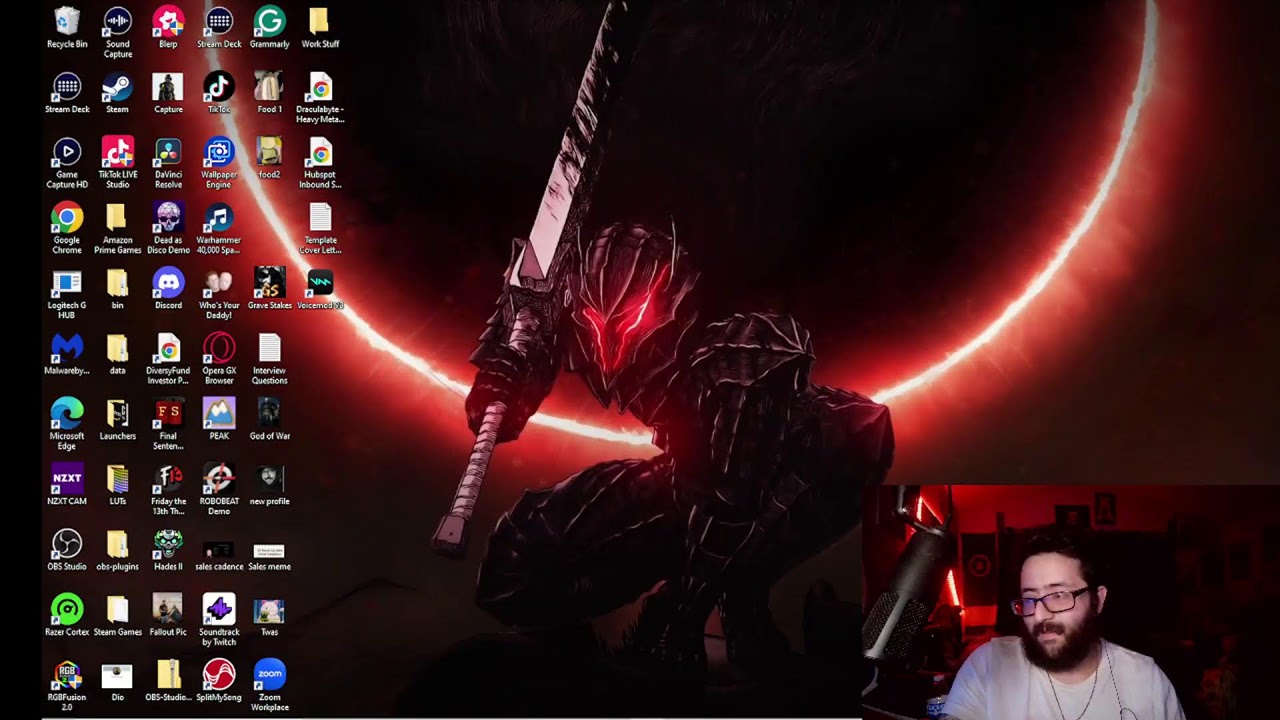Viewport: 1280px width, 720px height.
Task: Launch the God of War shortcut
Action: click(269, 420)
